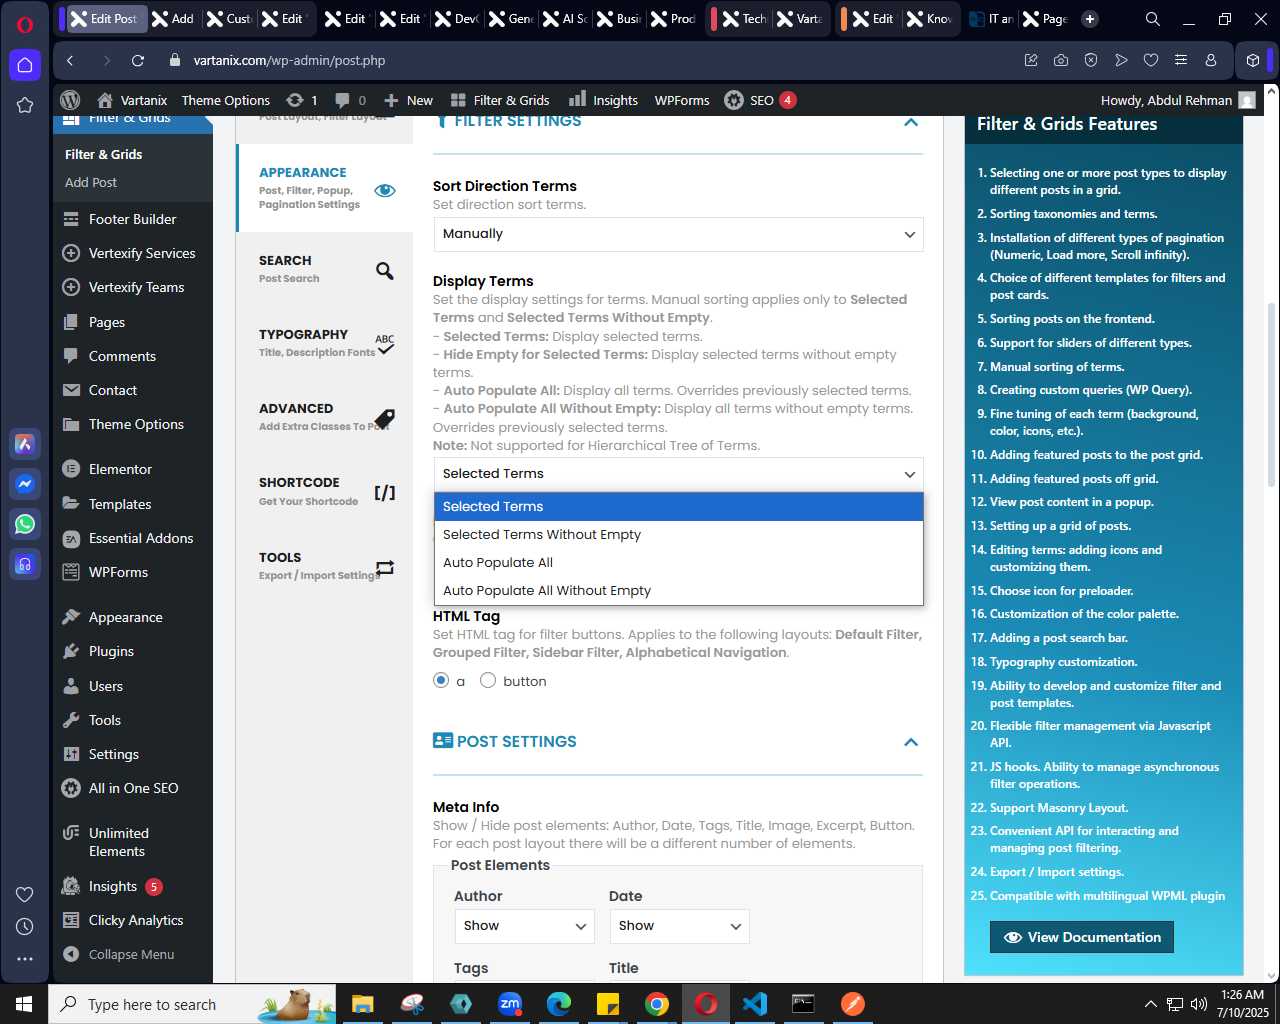Go back with browser back arrow
Screen dimensions: 1280x1024
tap(70, 61)
